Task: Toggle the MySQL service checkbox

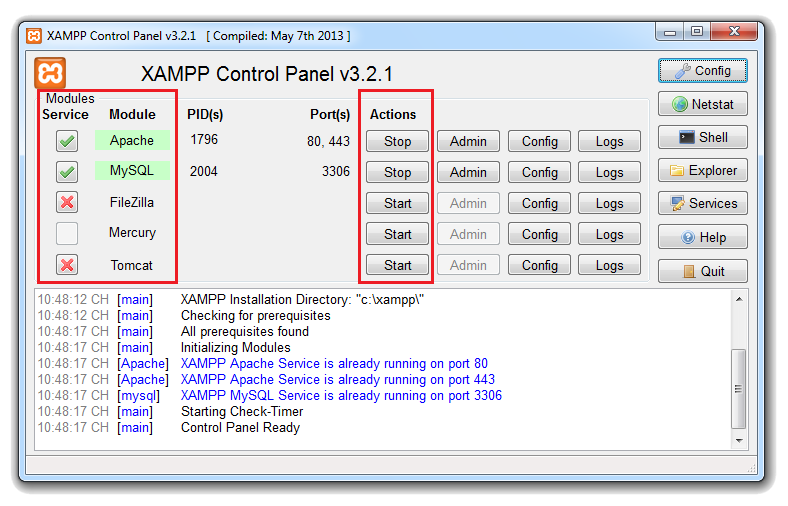Action: 67,173
